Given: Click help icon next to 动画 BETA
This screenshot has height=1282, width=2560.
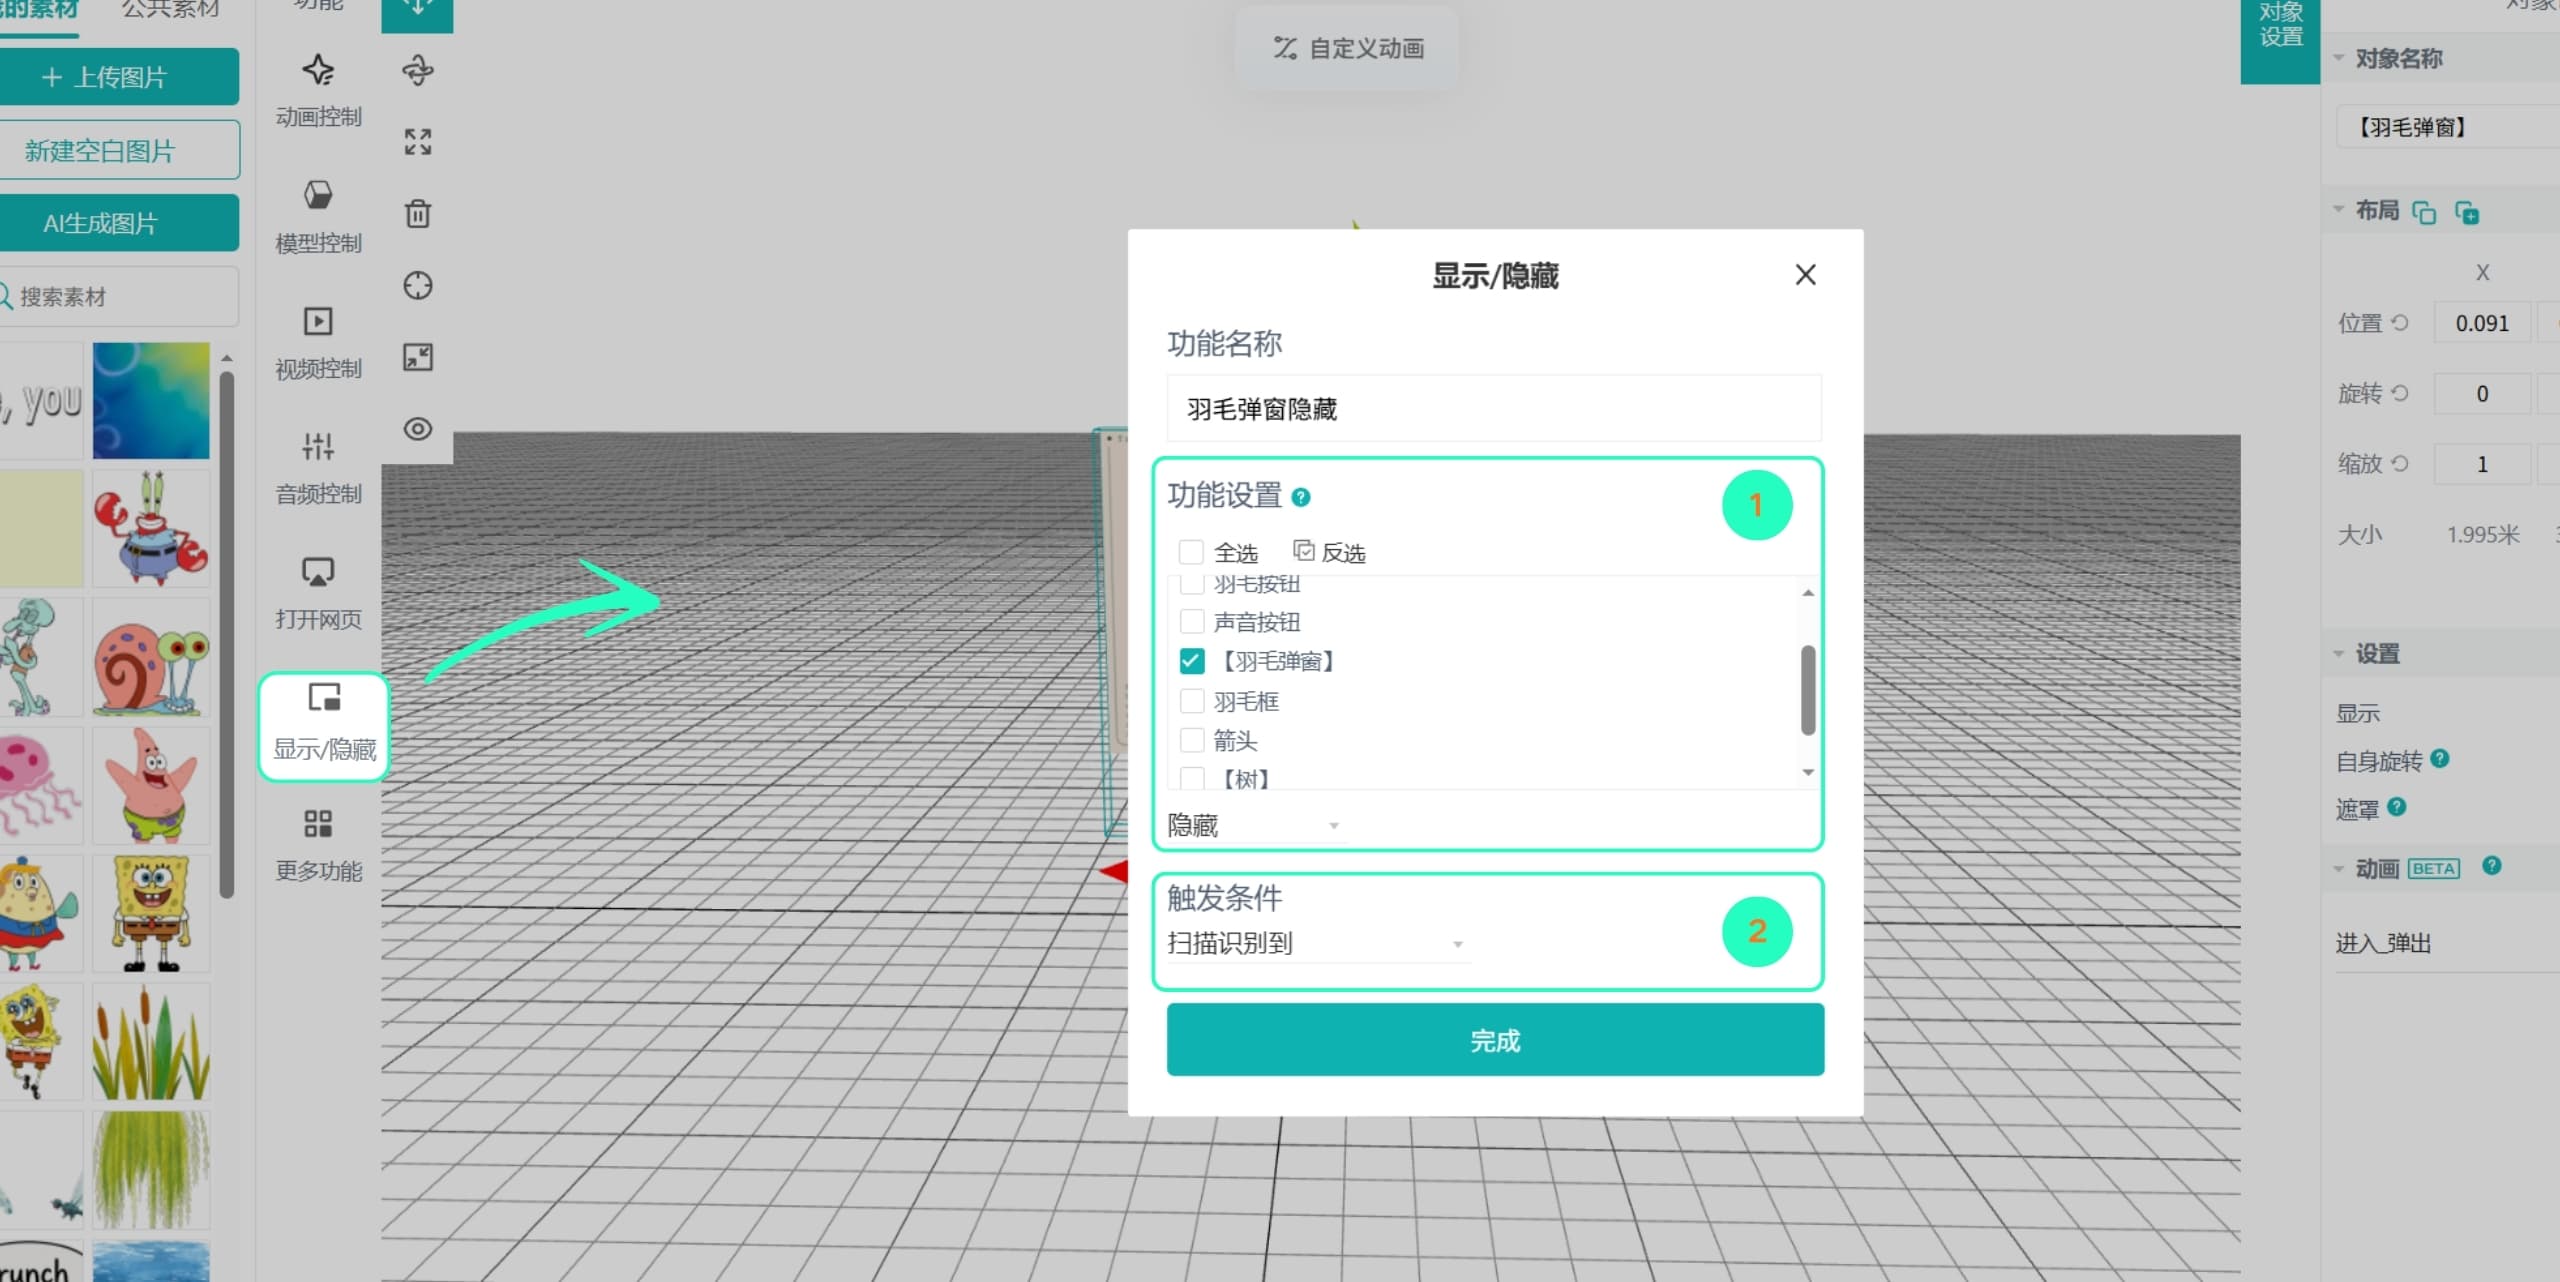Looking at the screenshot, I should point(2492,865).
